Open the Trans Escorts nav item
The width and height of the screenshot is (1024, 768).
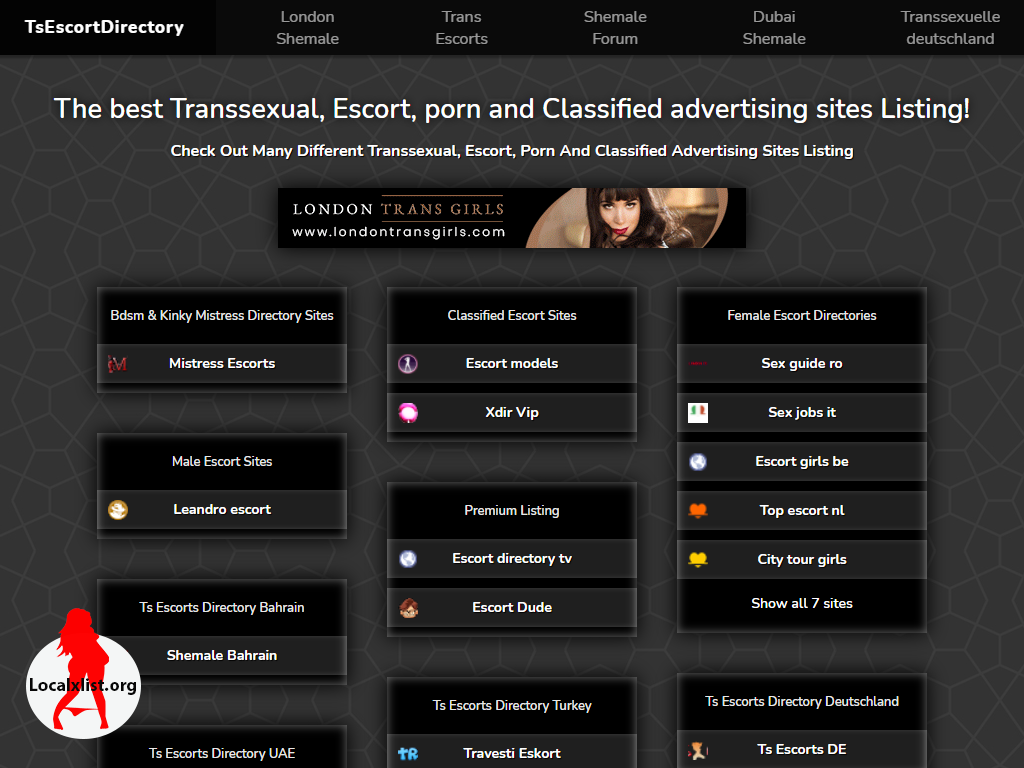(461, 27)
